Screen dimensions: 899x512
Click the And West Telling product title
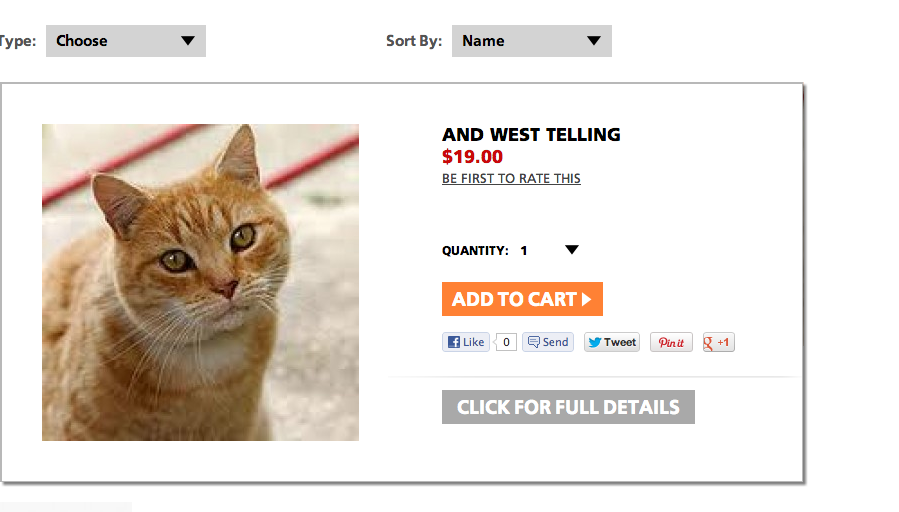531,135
